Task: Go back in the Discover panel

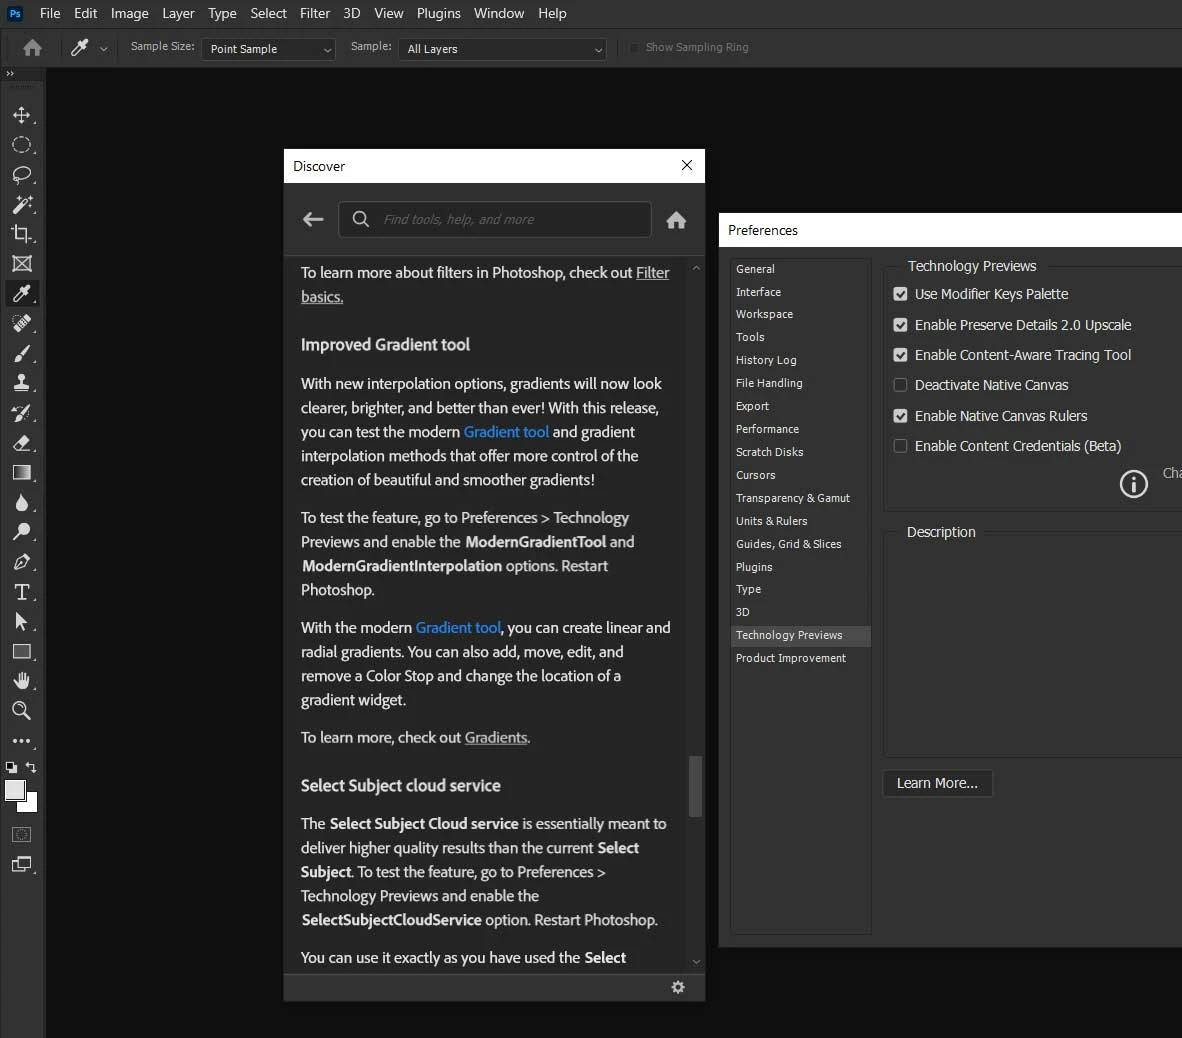Action: pyautogui.click(x=313, y=219)
